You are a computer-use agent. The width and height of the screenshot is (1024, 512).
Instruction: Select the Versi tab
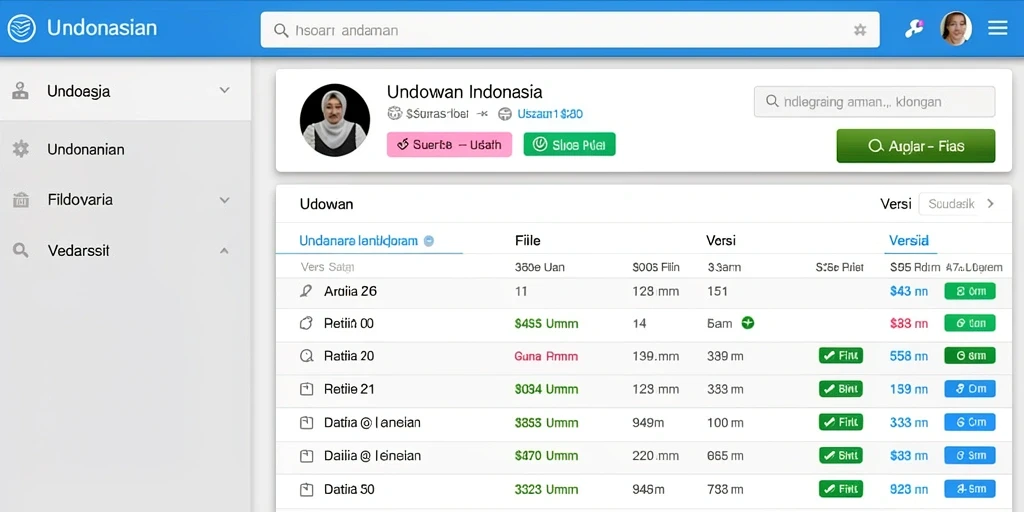coord(721,240)
